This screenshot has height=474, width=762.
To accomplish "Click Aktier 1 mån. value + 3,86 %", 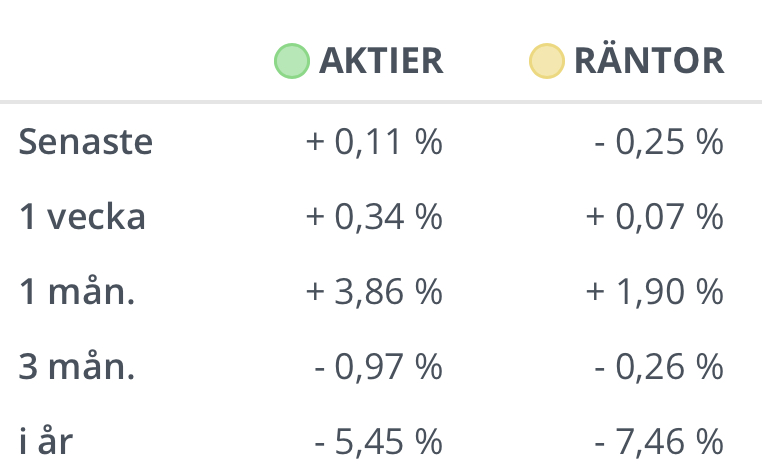I will 374,292.
